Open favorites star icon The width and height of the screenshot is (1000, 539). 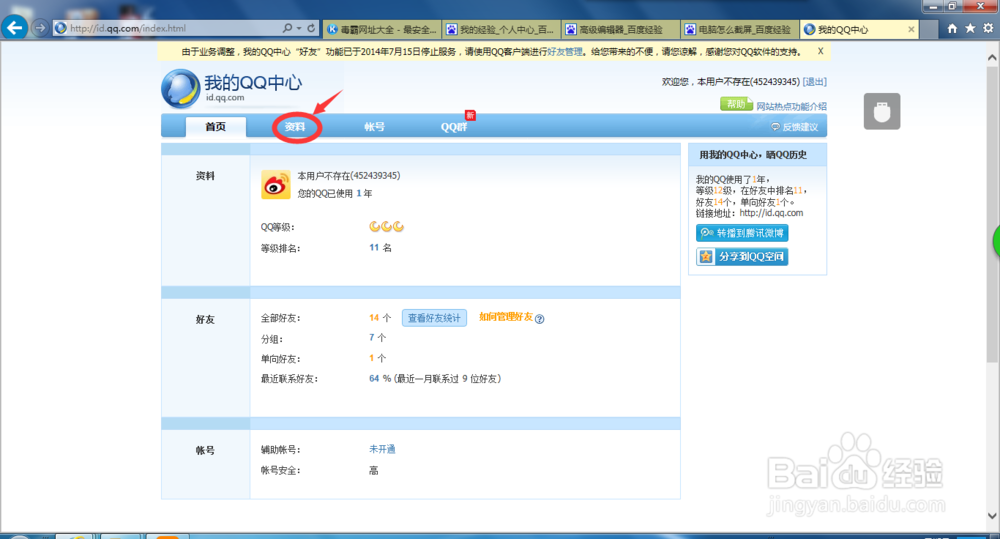pyautogui.click(x=970, y=28)
